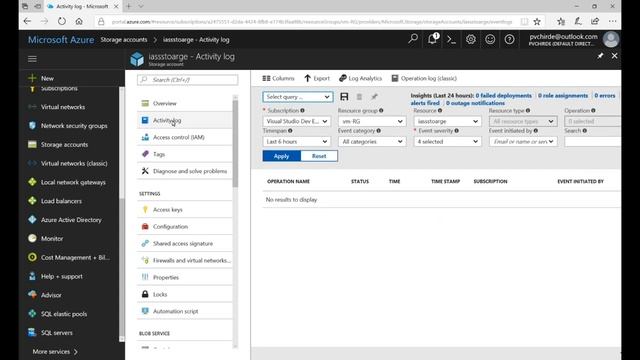Go back with browser back arrow
The image size is (640, 360).
27,21
